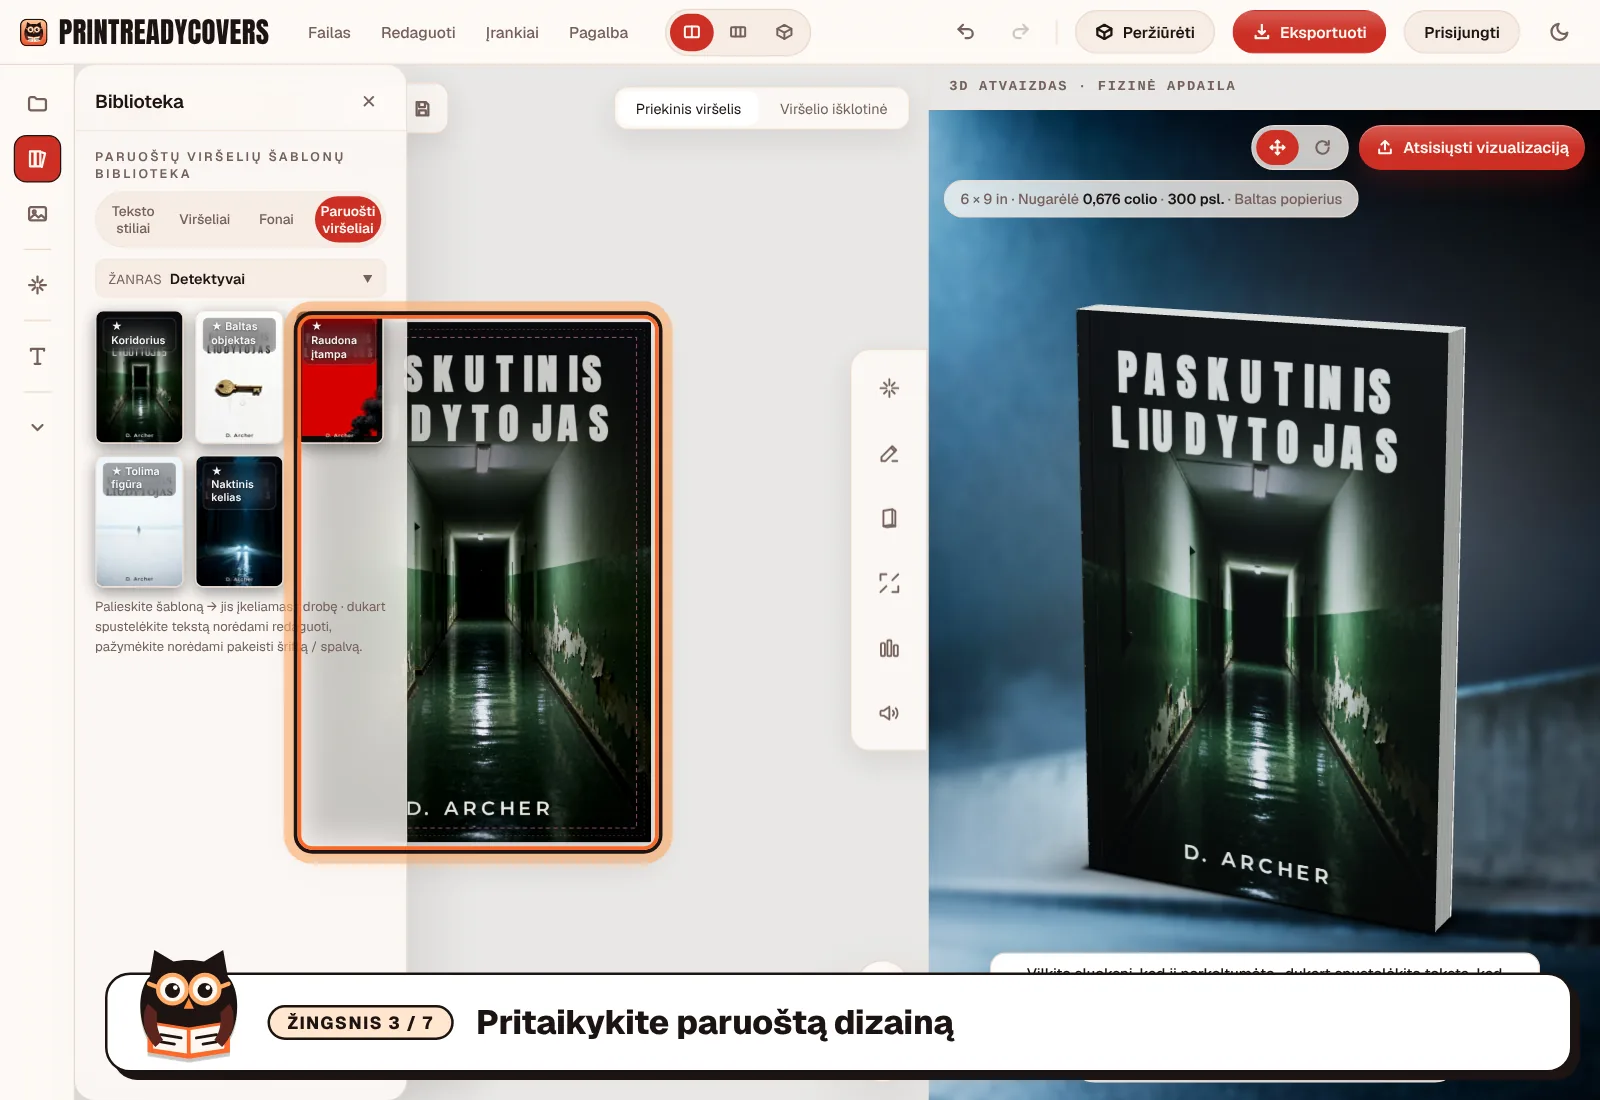Select the Paruošti viršeliai tab

point(348,220)
